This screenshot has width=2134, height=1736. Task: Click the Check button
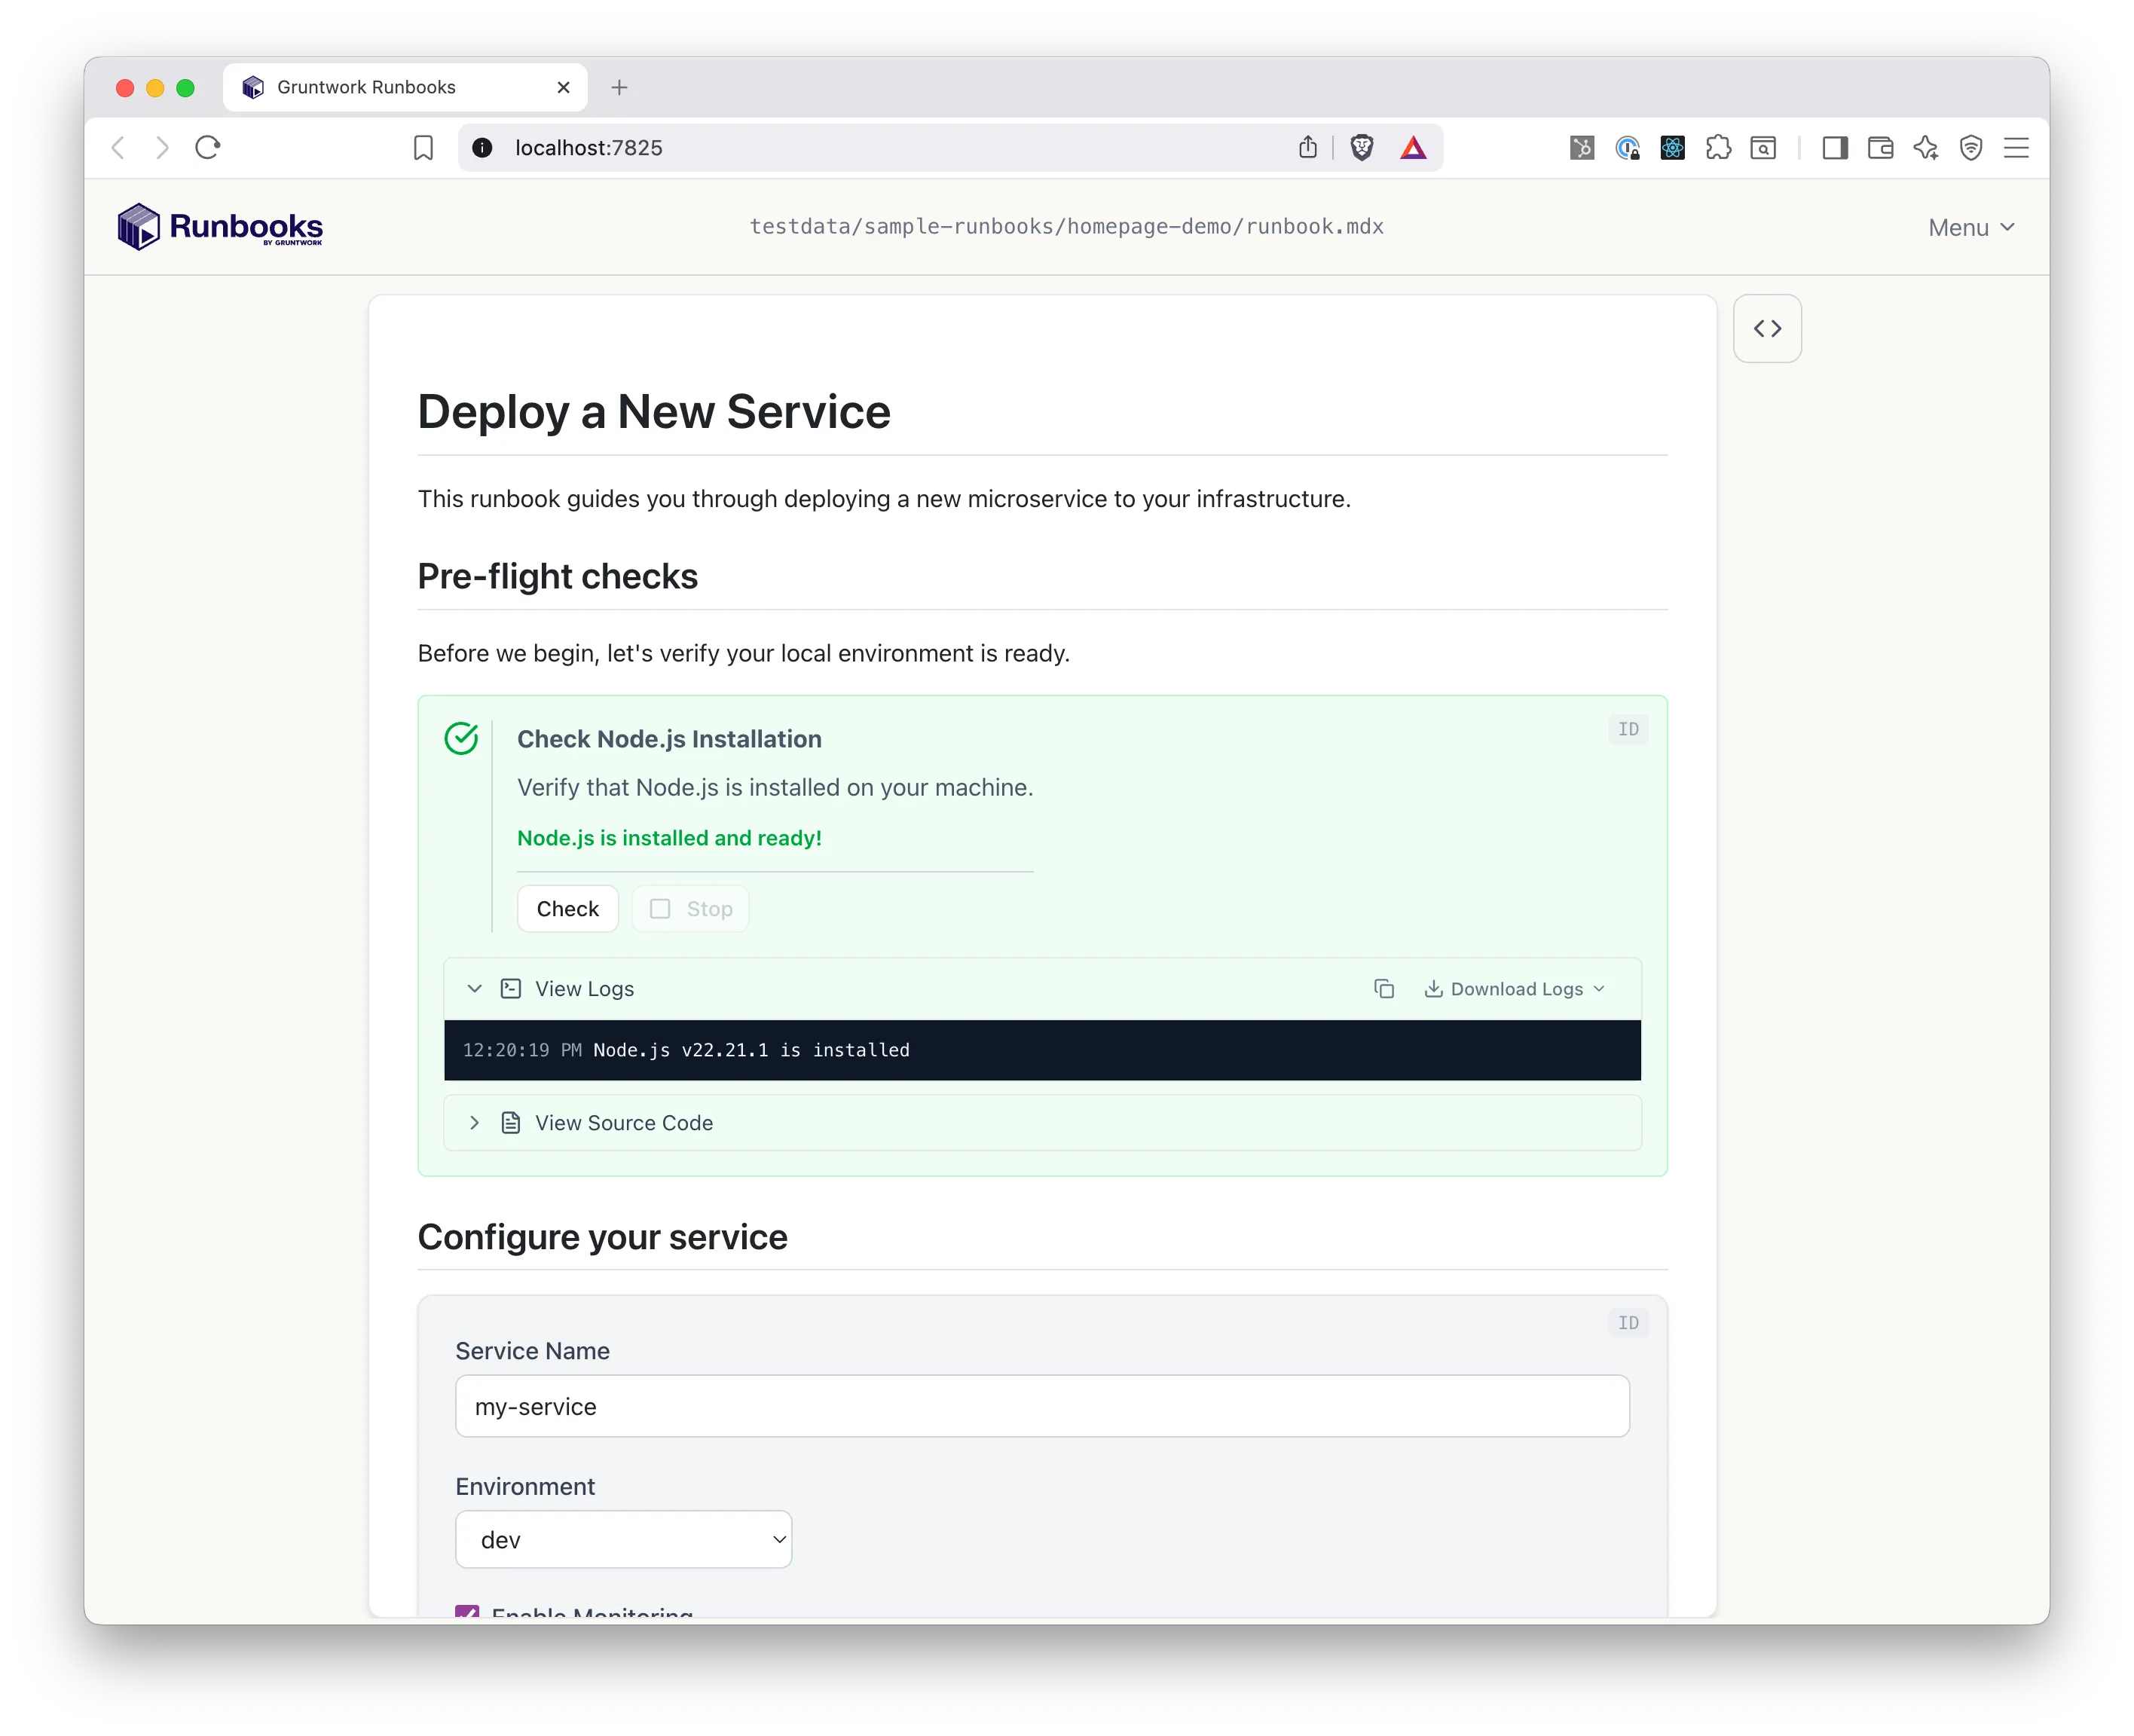[x=567, y=908]
